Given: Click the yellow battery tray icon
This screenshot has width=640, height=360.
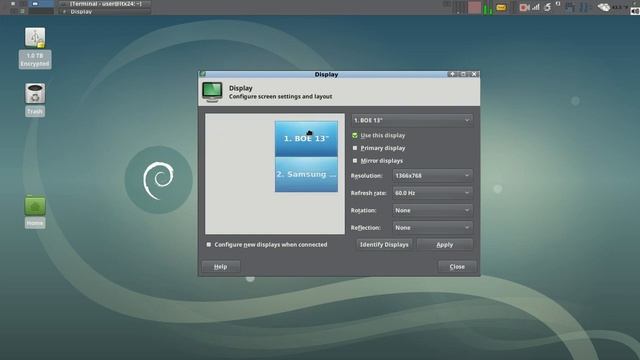Looking at the screenshot, I should pos(501,7).
